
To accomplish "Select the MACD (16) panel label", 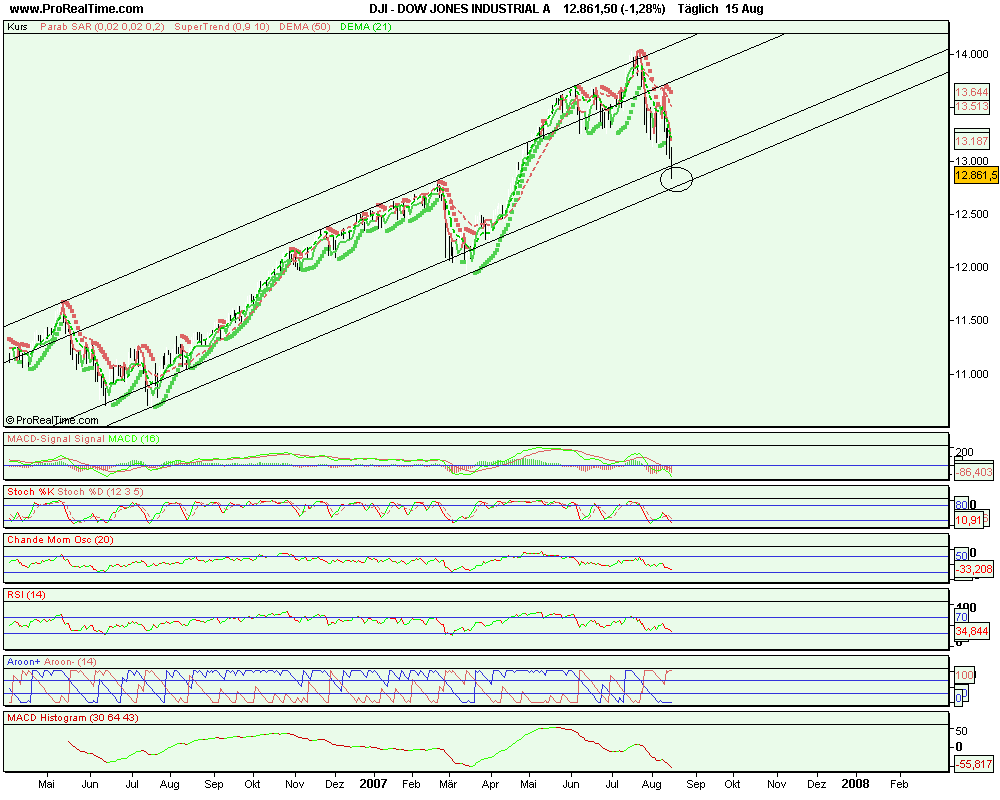I will (x=134, y=439).
